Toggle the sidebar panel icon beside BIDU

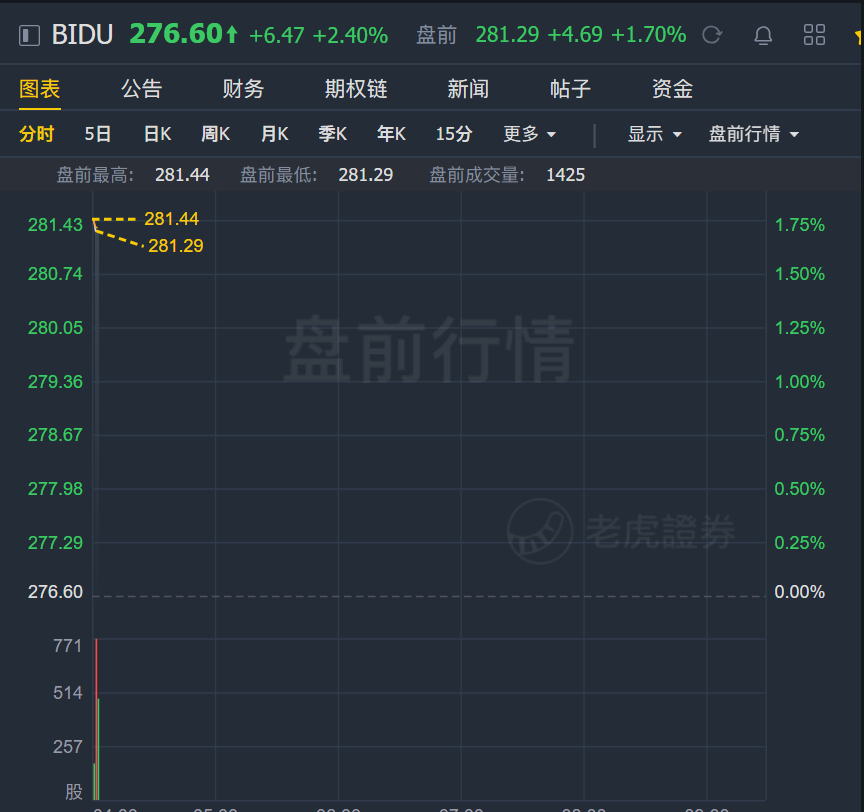click(x=29, y=35)
